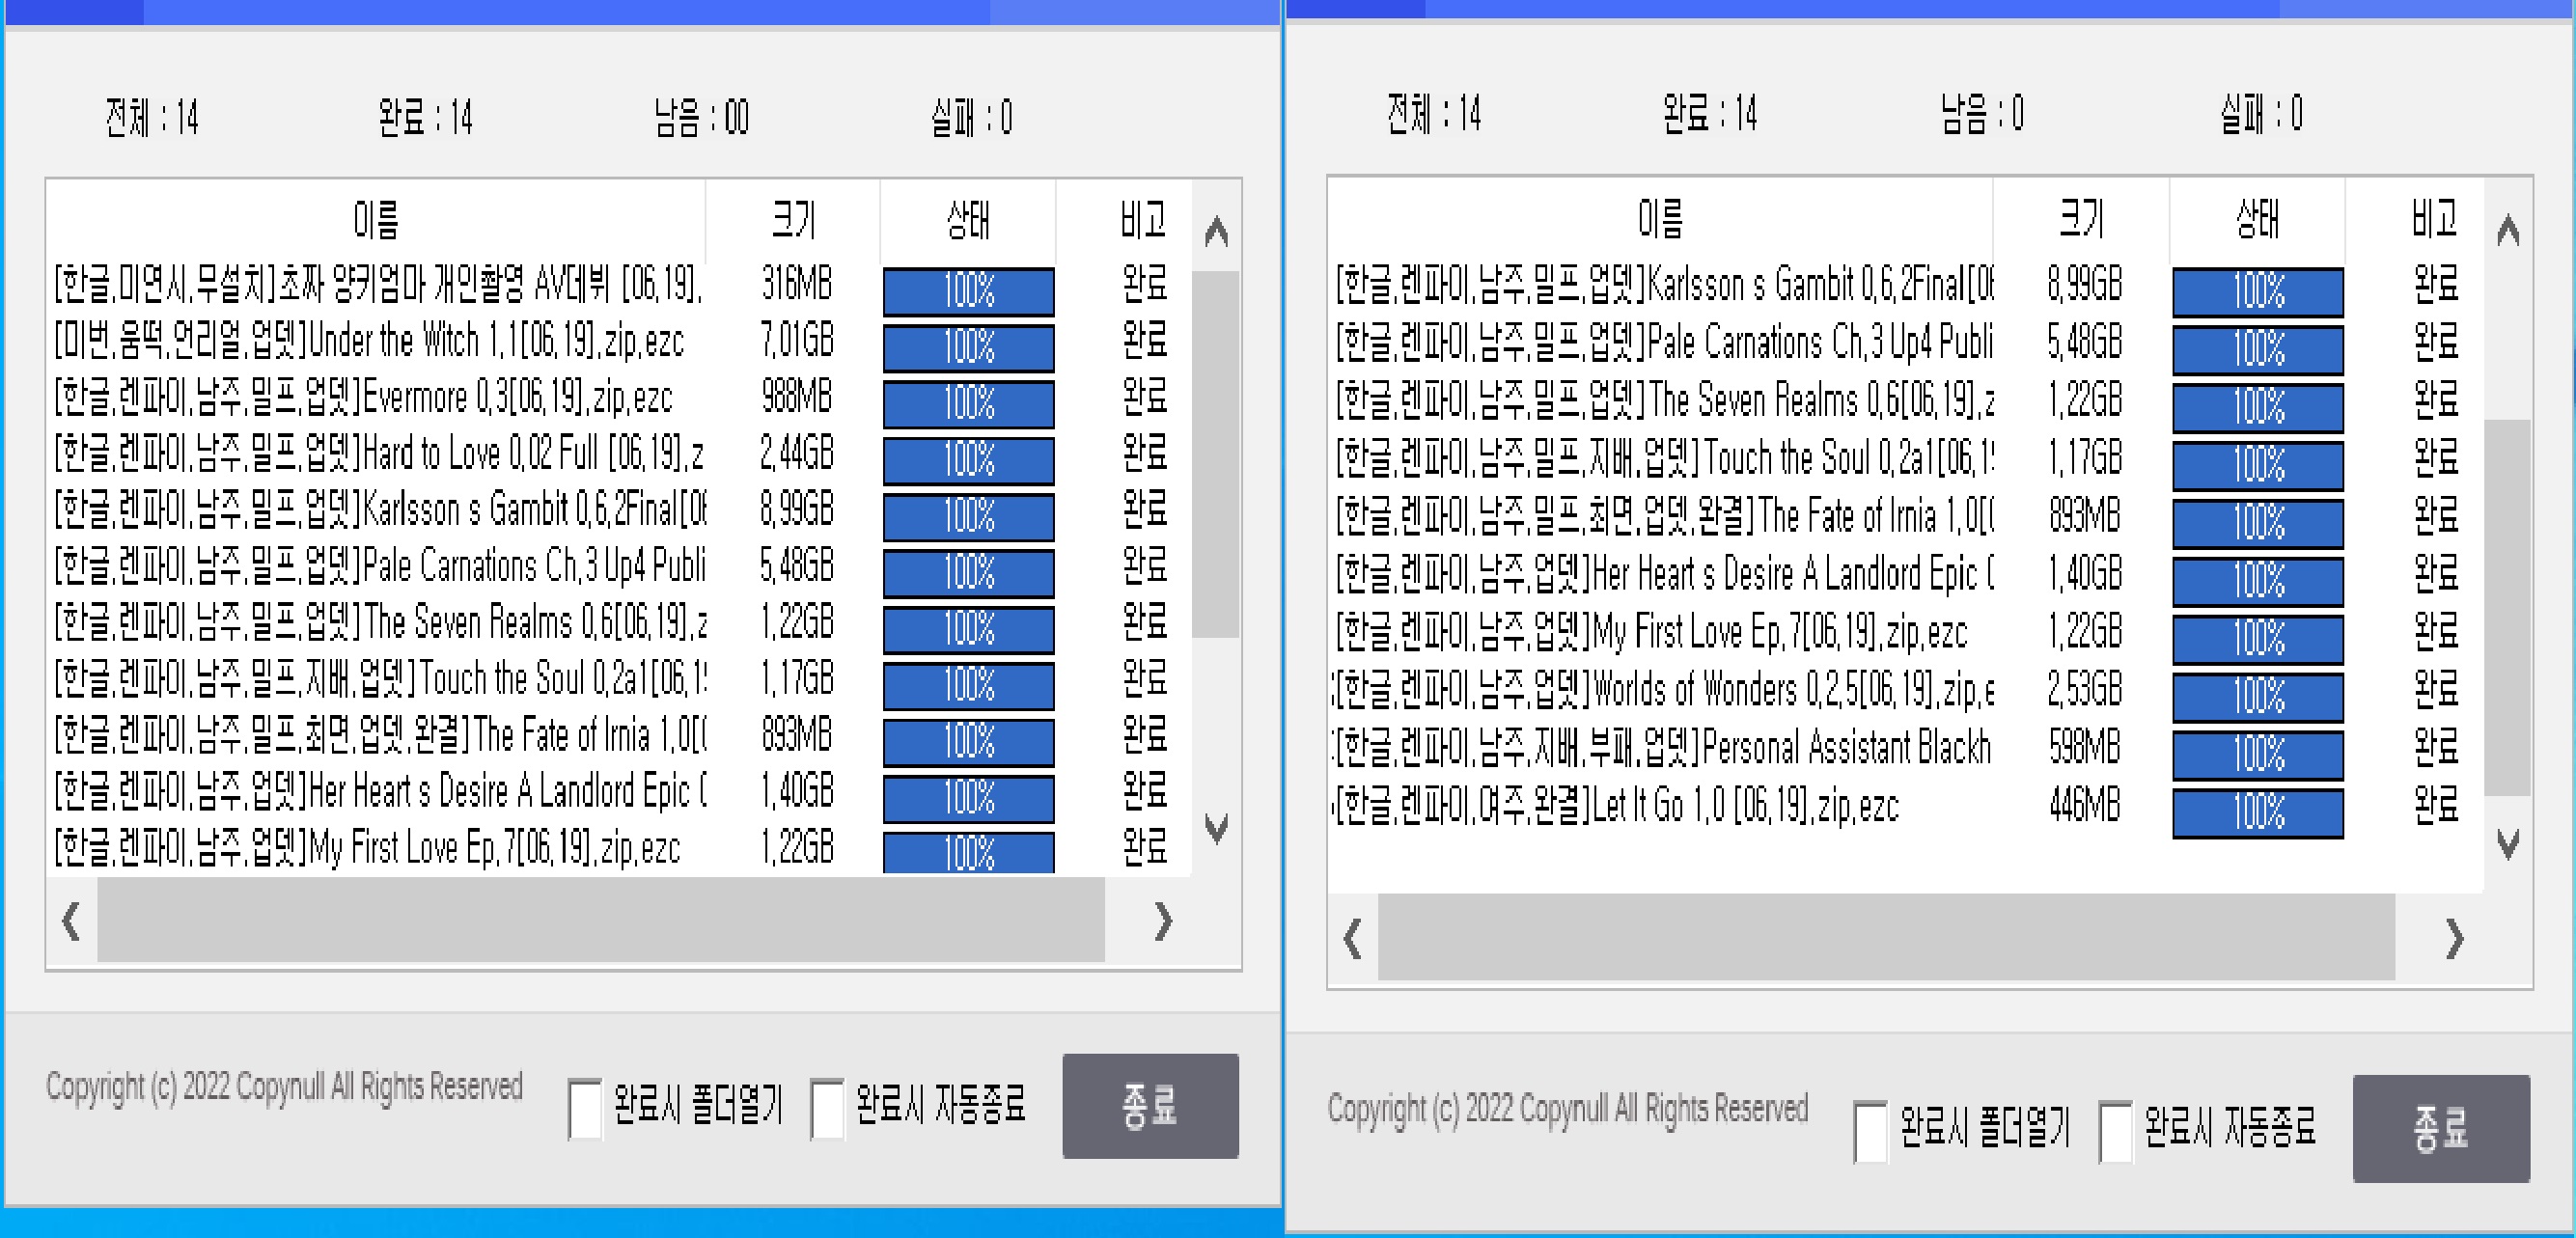2576x1238 pixels.
Task: Click 100% progress bar of Under the Witch
Action: (968, 347)
